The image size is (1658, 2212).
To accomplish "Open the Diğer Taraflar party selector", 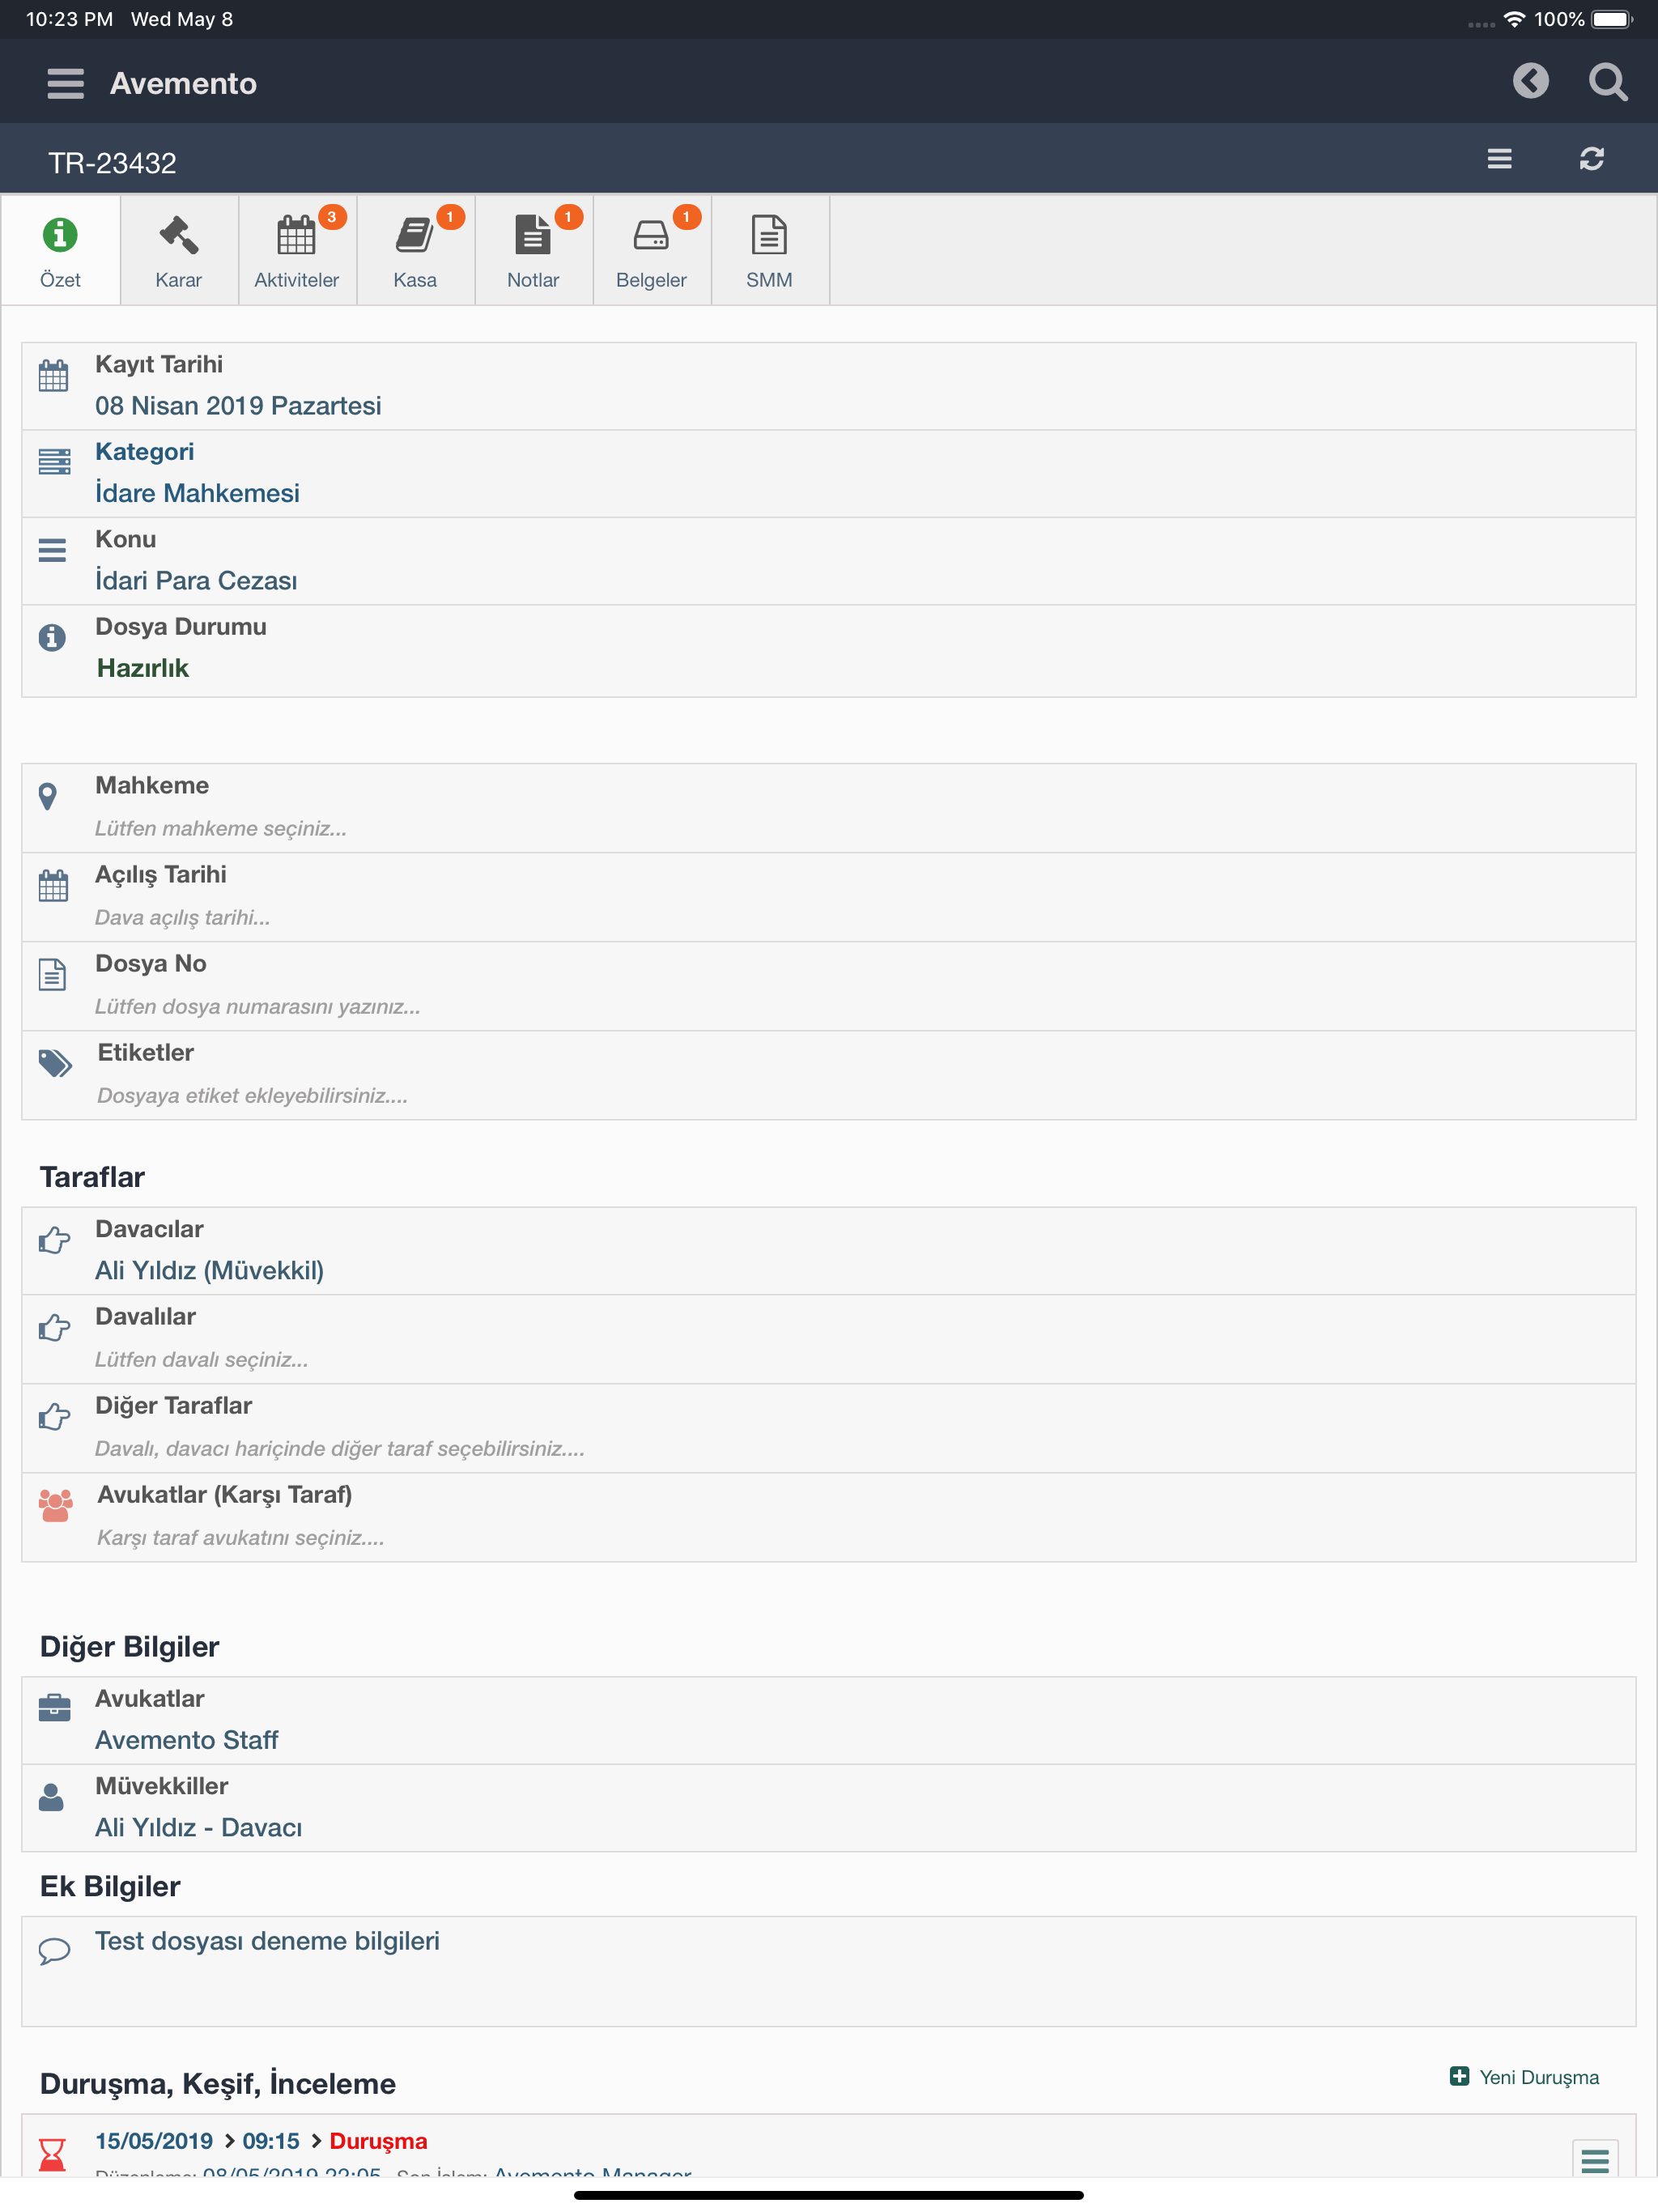I will [x=829, y=1428].
